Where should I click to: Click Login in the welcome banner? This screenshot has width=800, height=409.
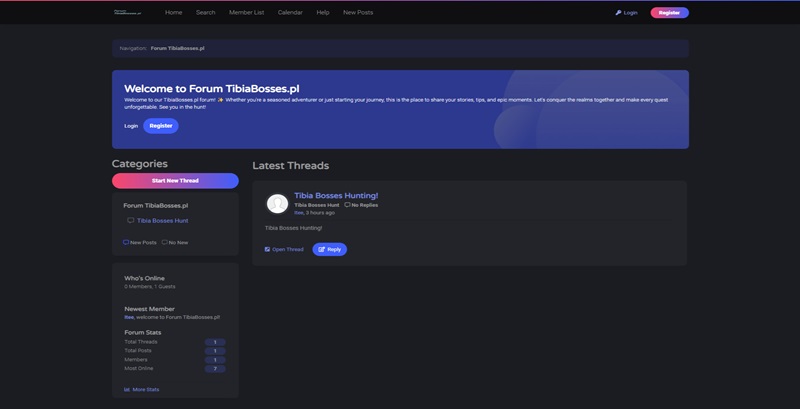pos(131,126)
